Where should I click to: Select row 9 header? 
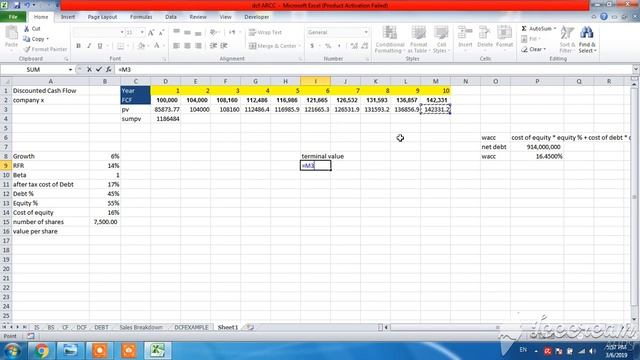pyautogui.click(x=6, y=166)
